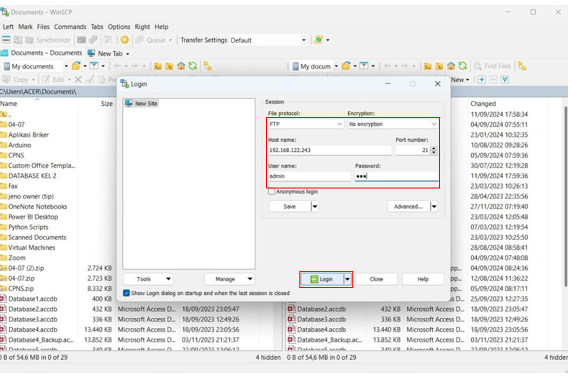Open the Commands menu

click(70, 27)
